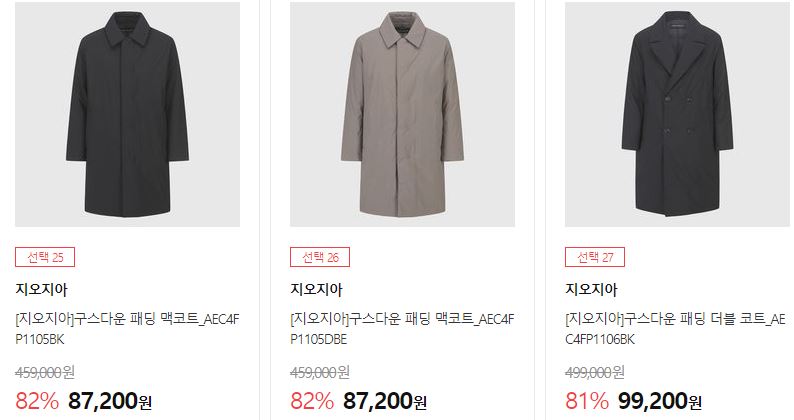
Task: Open the black double coat product image
Action: point(677,114)
